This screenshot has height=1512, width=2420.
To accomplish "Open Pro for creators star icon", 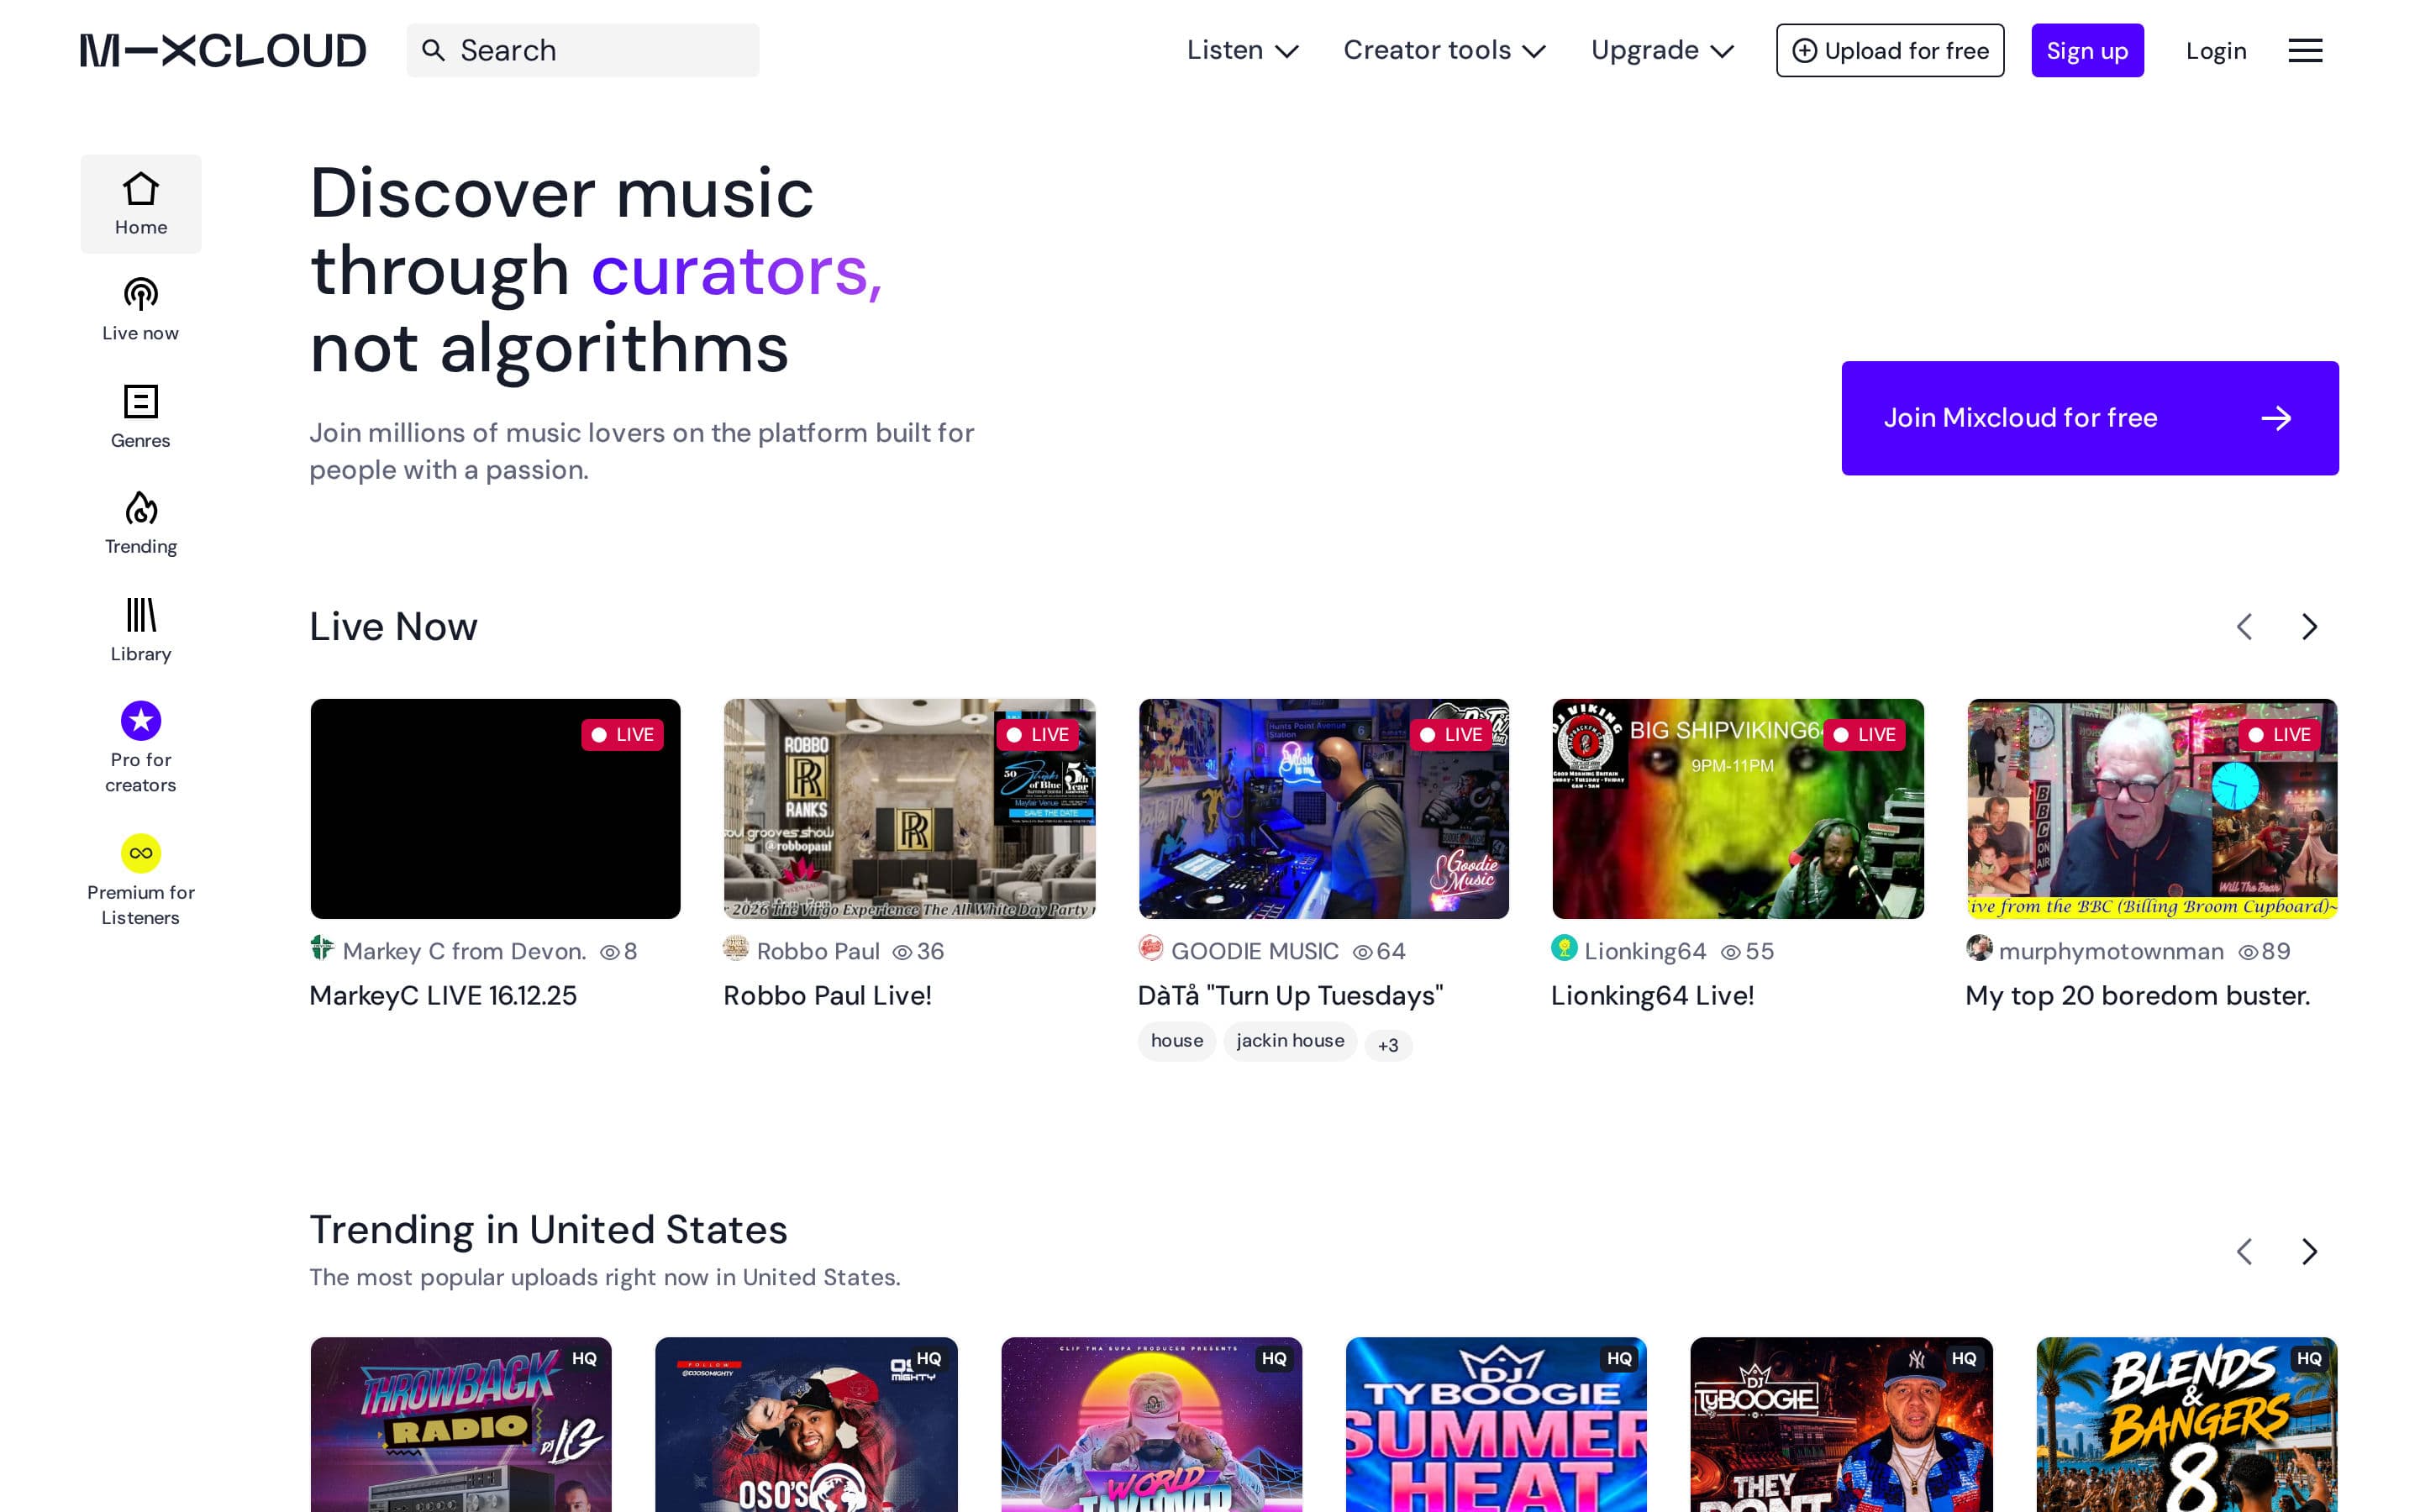I will point(141,720).
